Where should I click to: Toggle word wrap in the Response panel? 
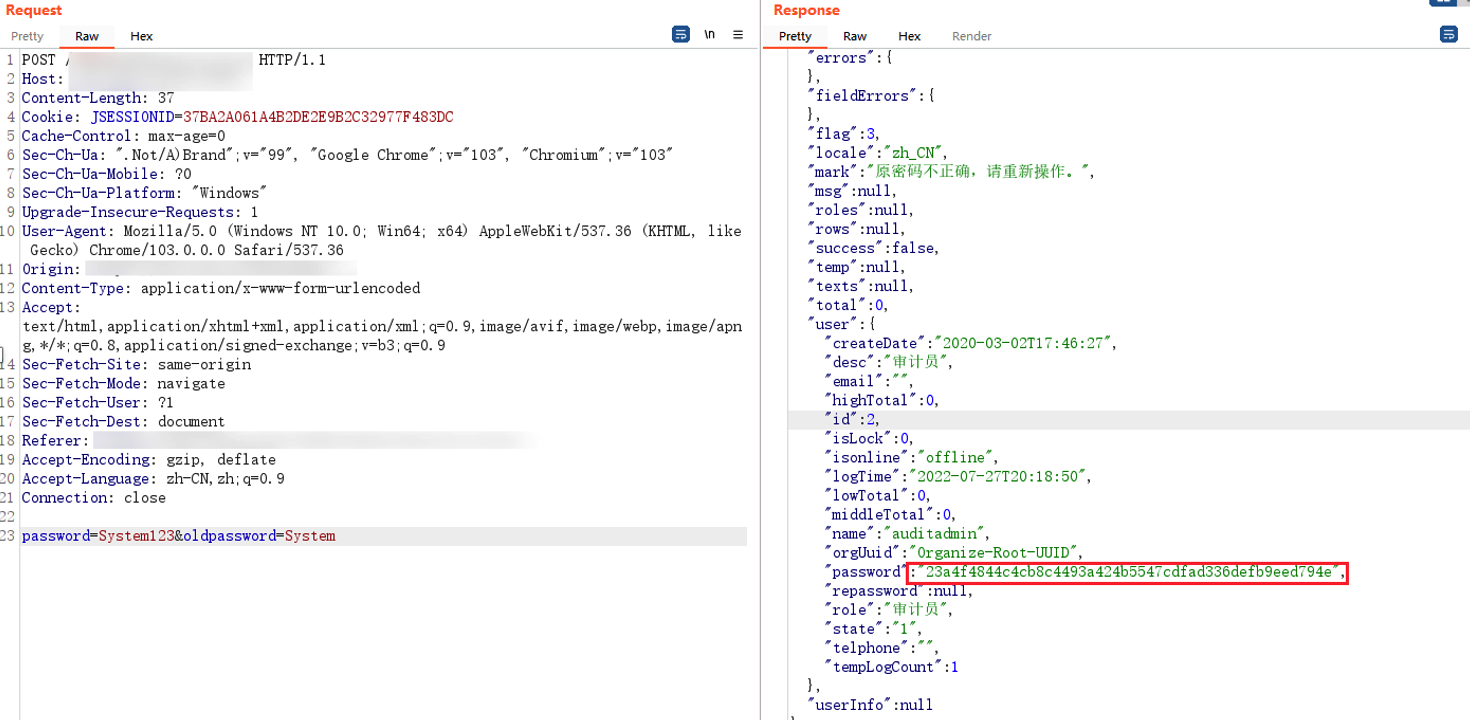[x=1448, y=35]
